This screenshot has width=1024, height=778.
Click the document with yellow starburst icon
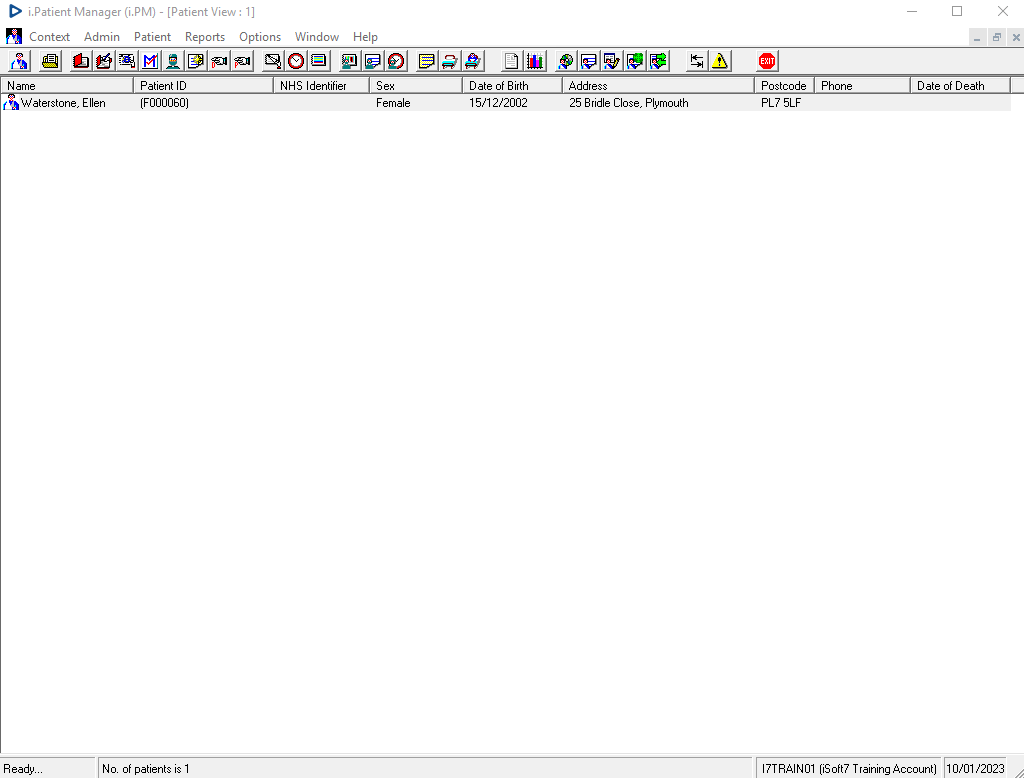pyautogui.click(x=196, y=61)
